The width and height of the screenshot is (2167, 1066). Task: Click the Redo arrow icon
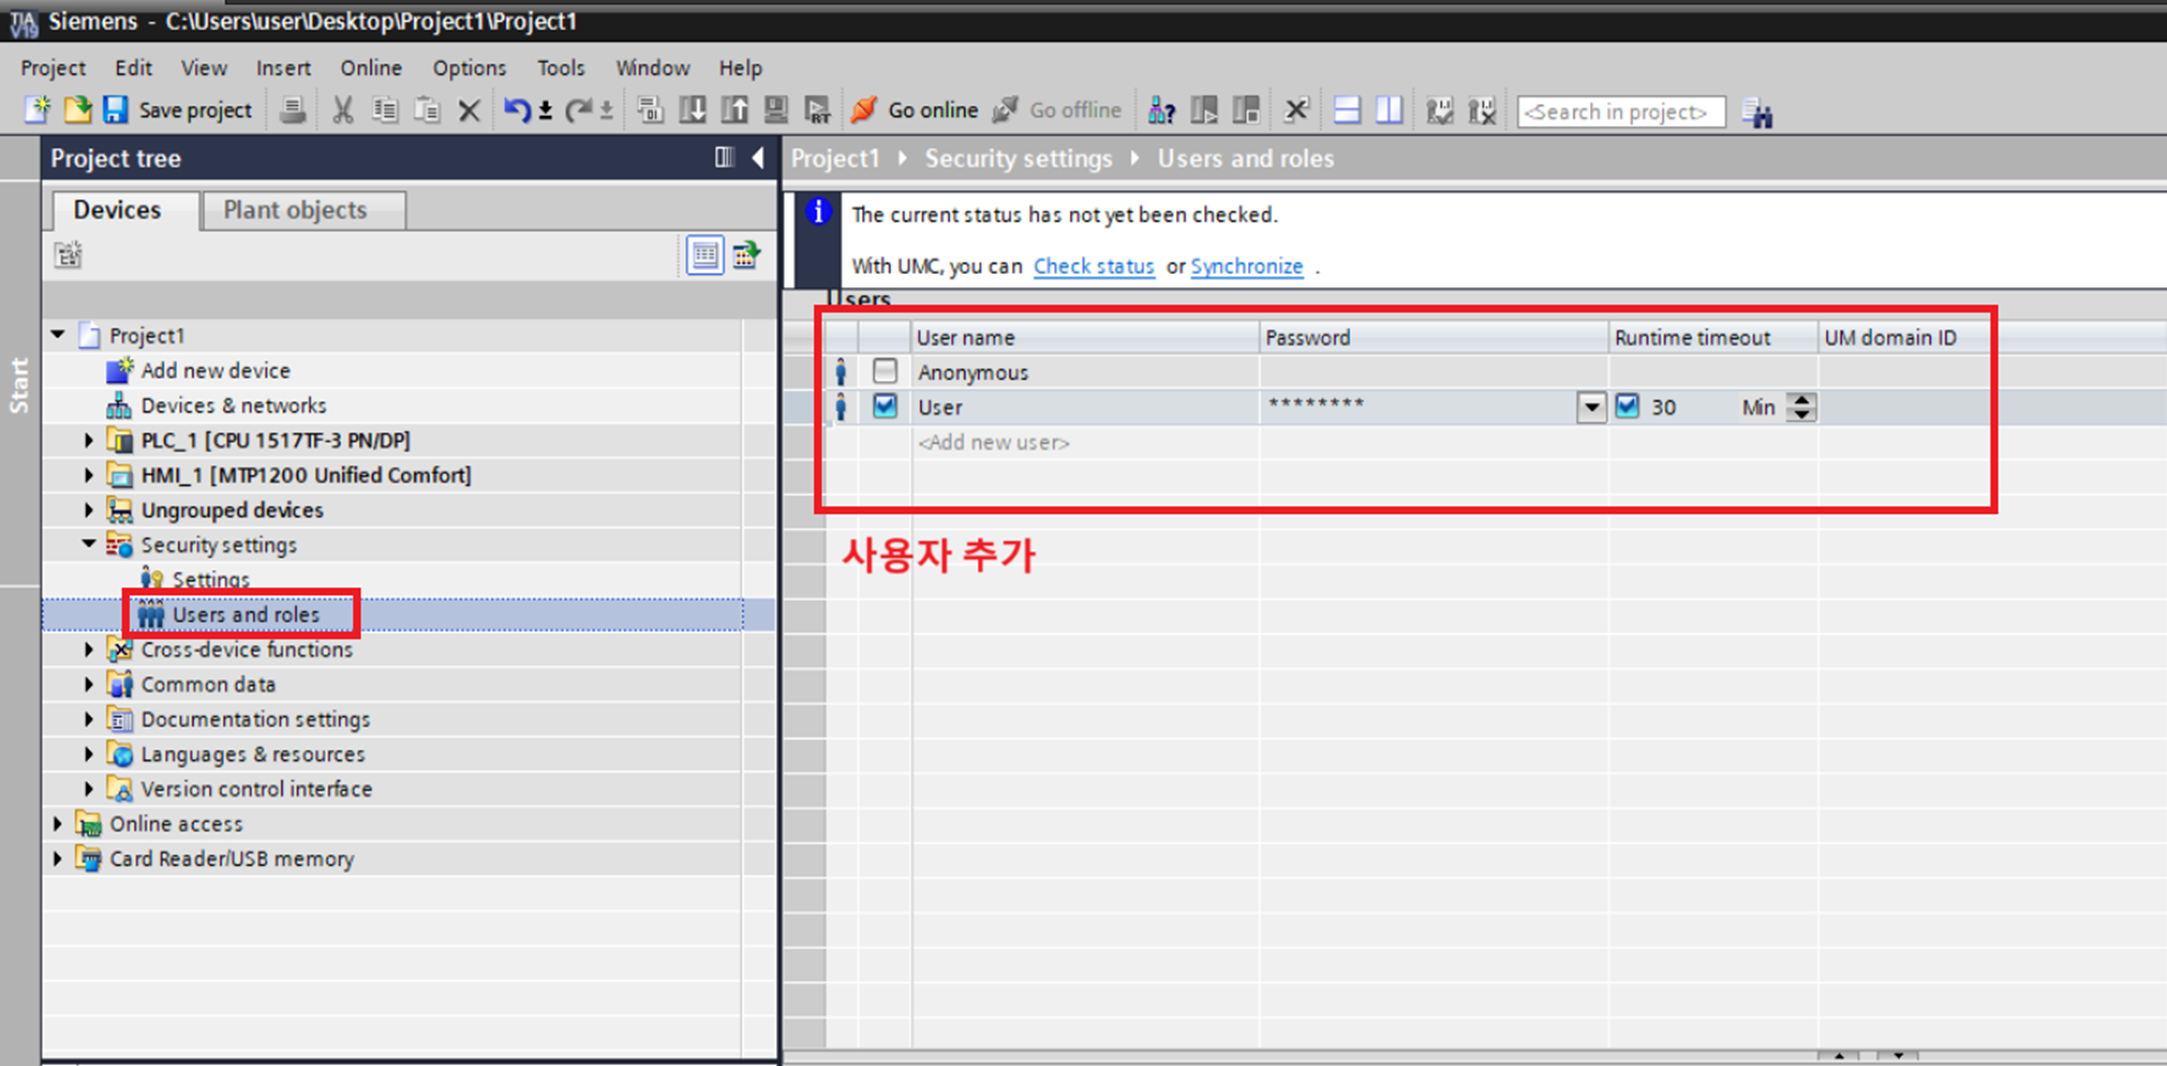[578, 110]
